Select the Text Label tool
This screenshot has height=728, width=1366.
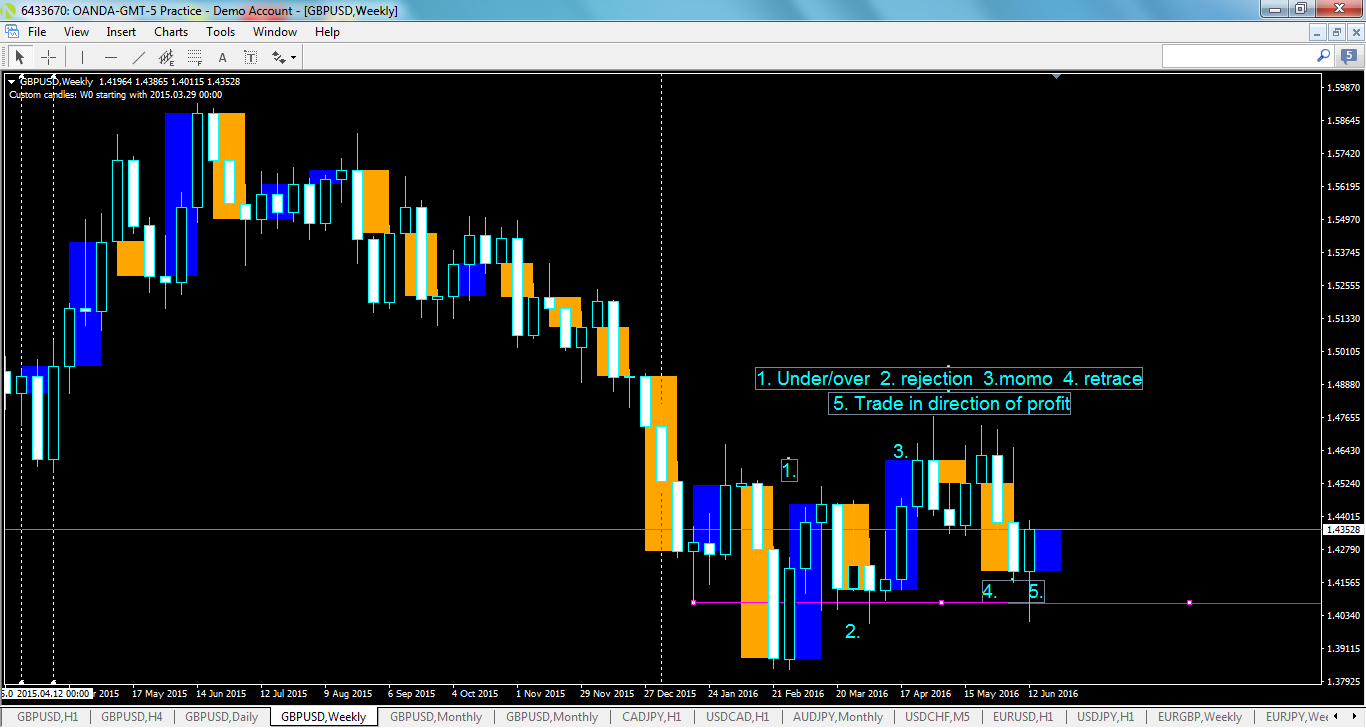251,57
